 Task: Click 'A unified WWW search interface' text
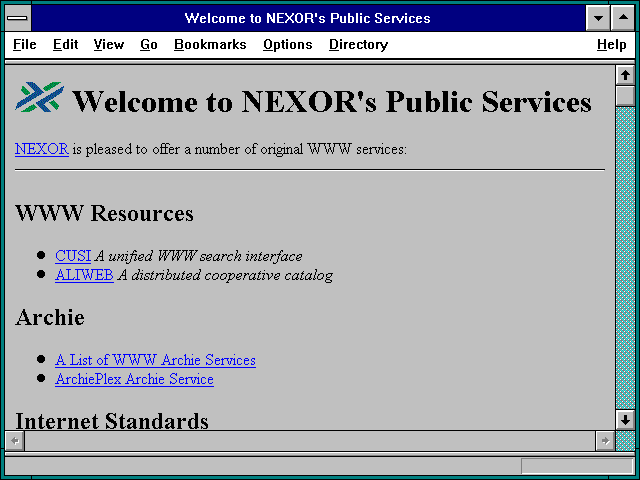coord(199,256)
